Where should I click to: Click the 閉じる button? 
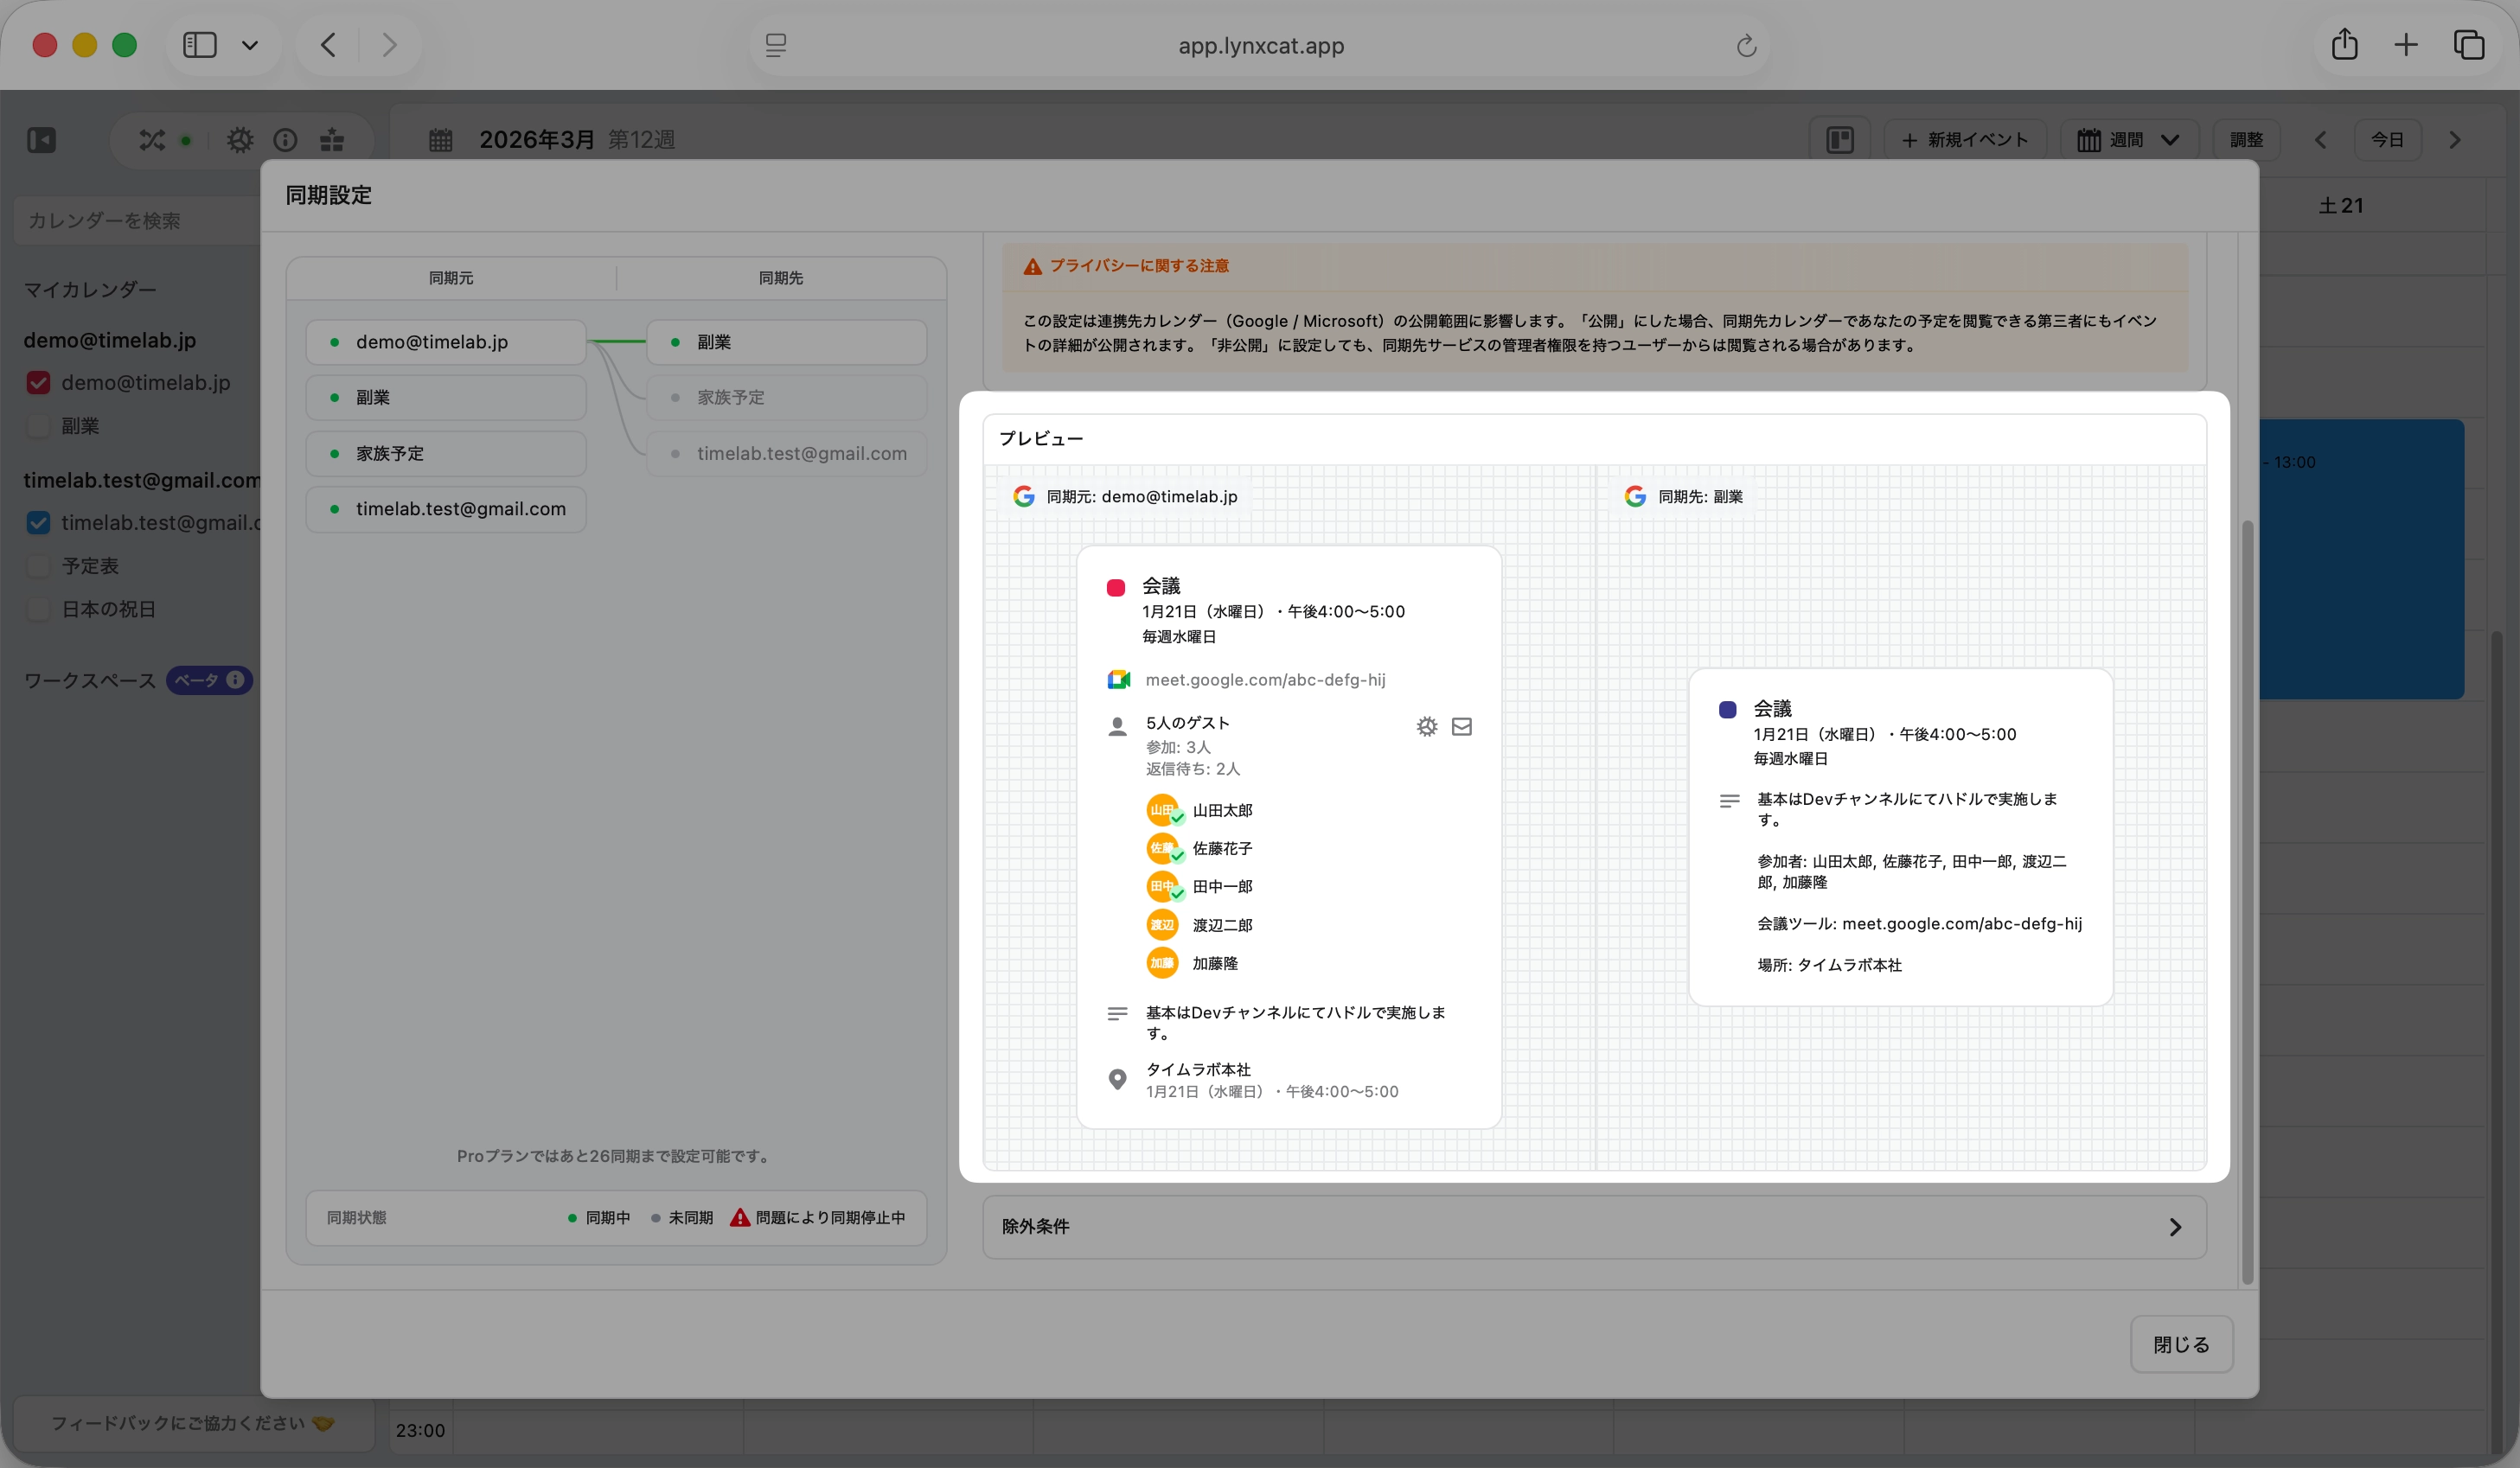[x=2181, y=1345]
